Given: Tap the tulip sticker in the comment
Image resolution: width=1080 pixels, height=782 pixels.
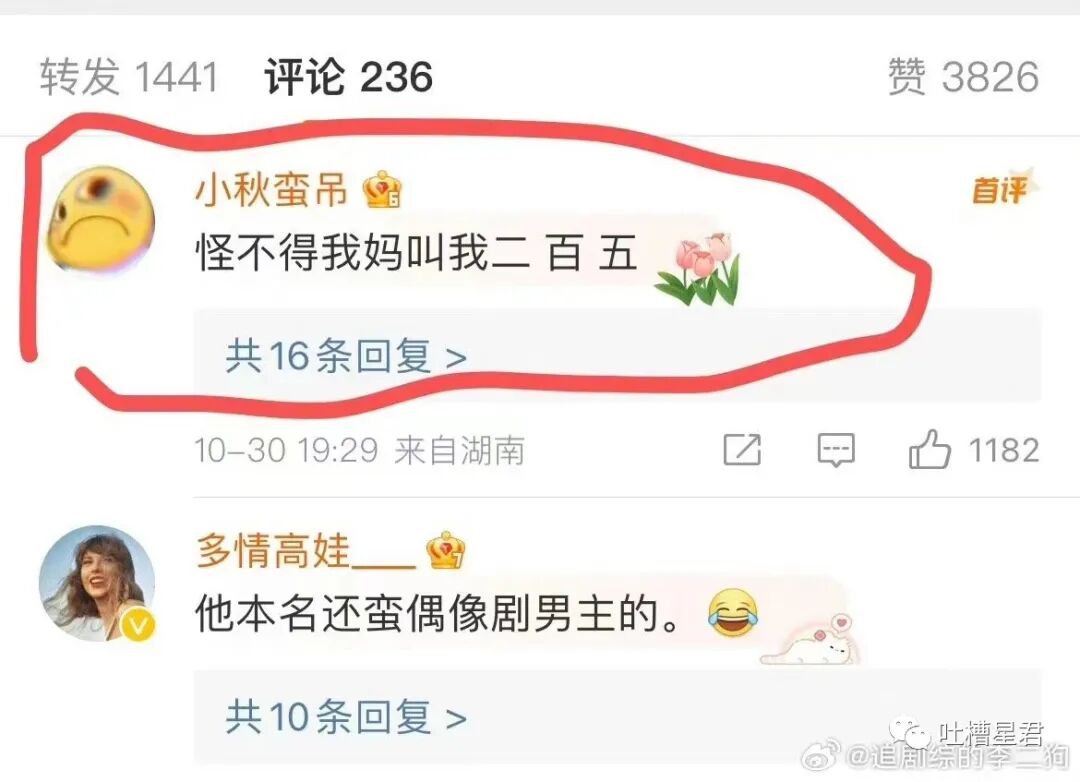Looking at the screenshot, I should pos(698,269).
